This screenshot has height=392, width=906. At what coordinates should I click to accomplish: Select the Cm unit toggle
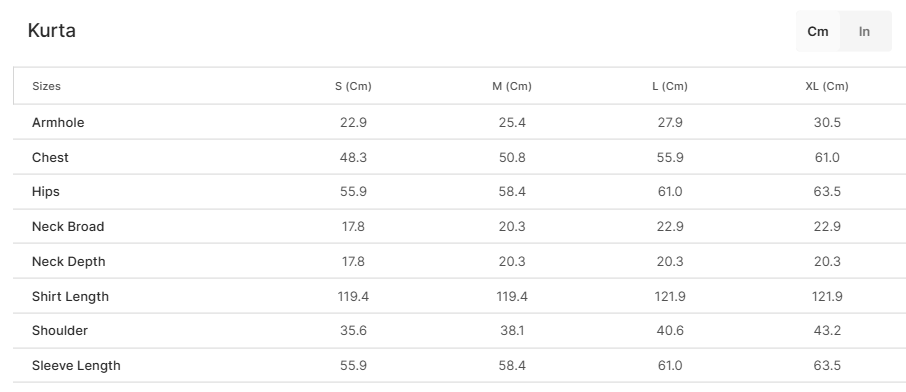click(x=818, y=32)
